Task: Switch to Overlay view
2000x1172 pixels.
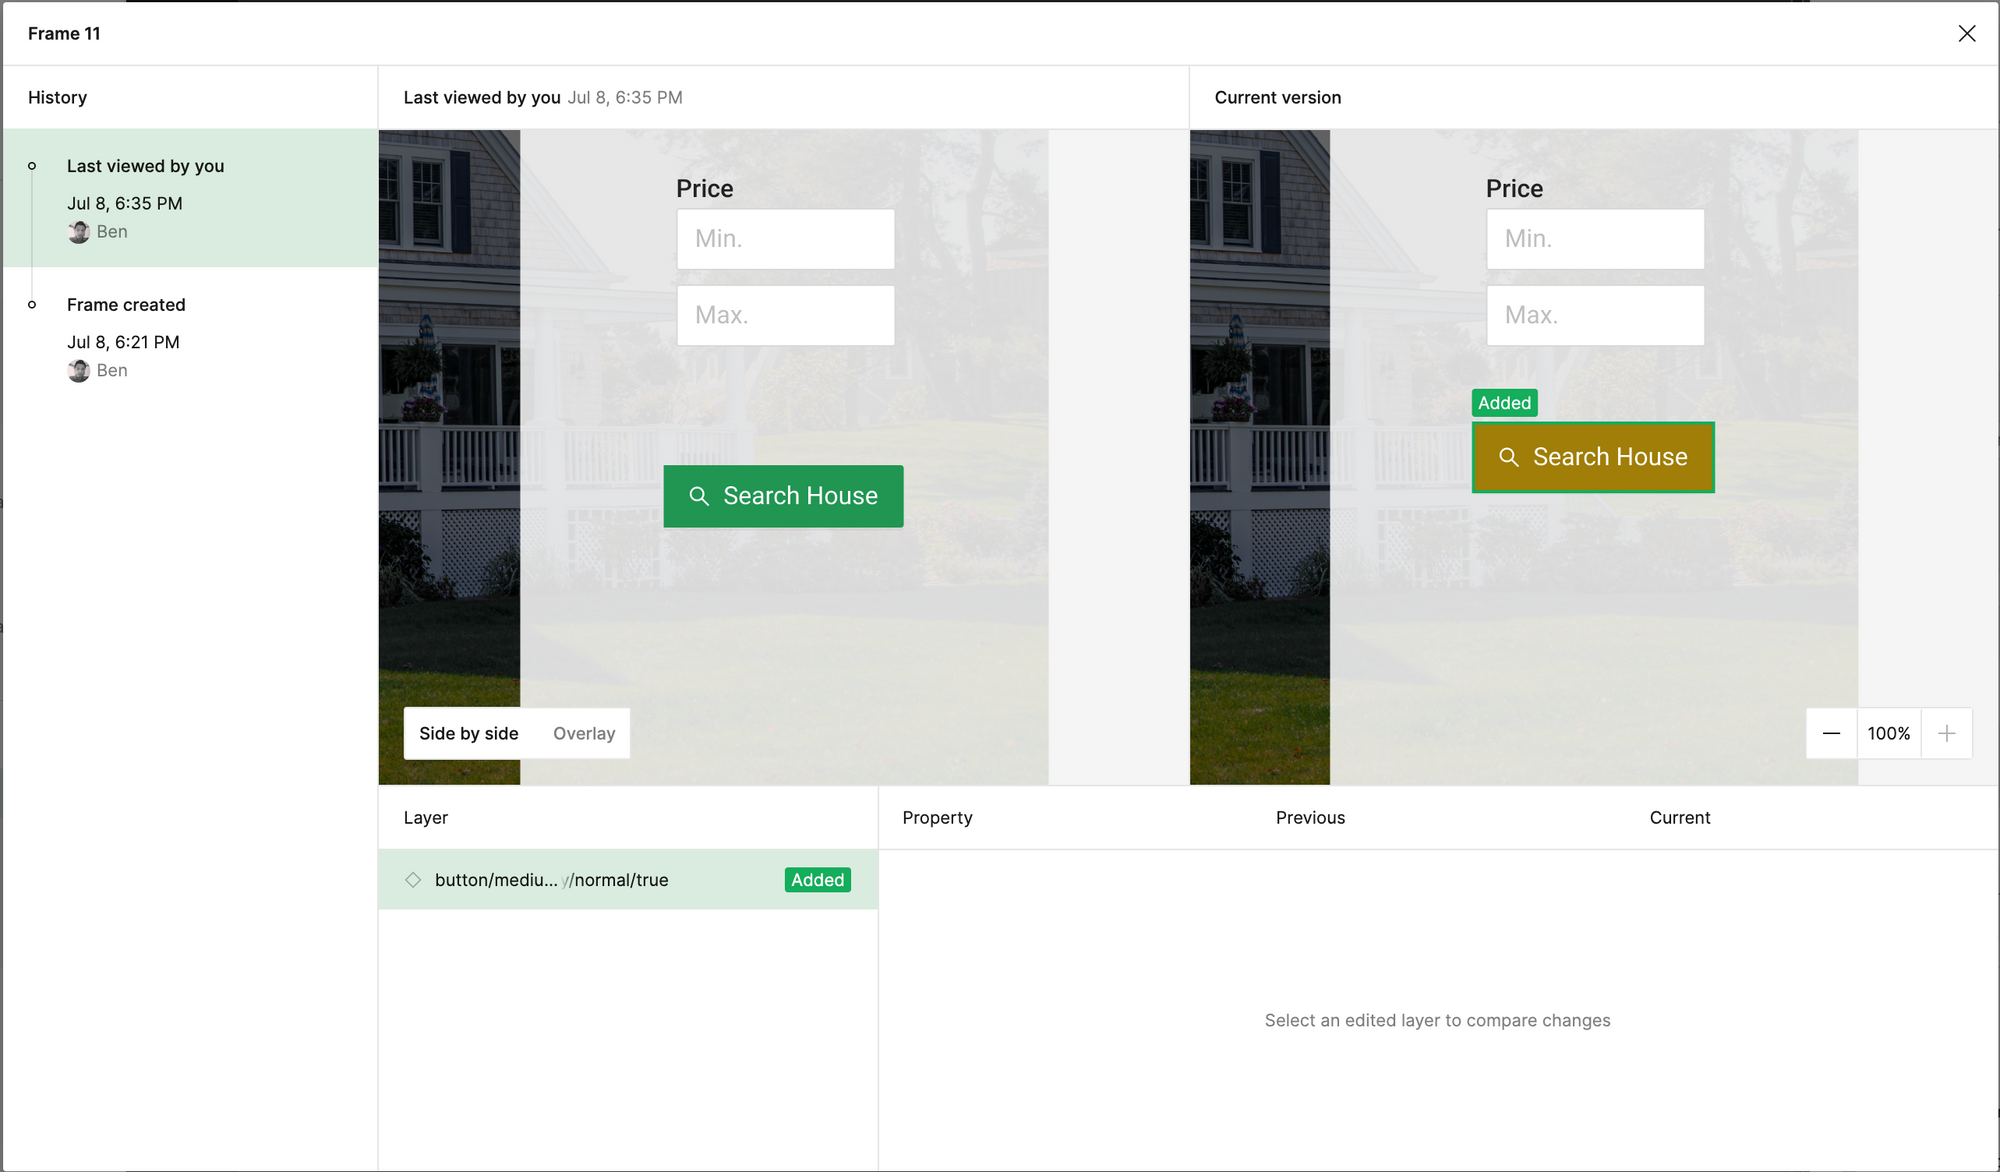Action: click(x=584, y=734)
